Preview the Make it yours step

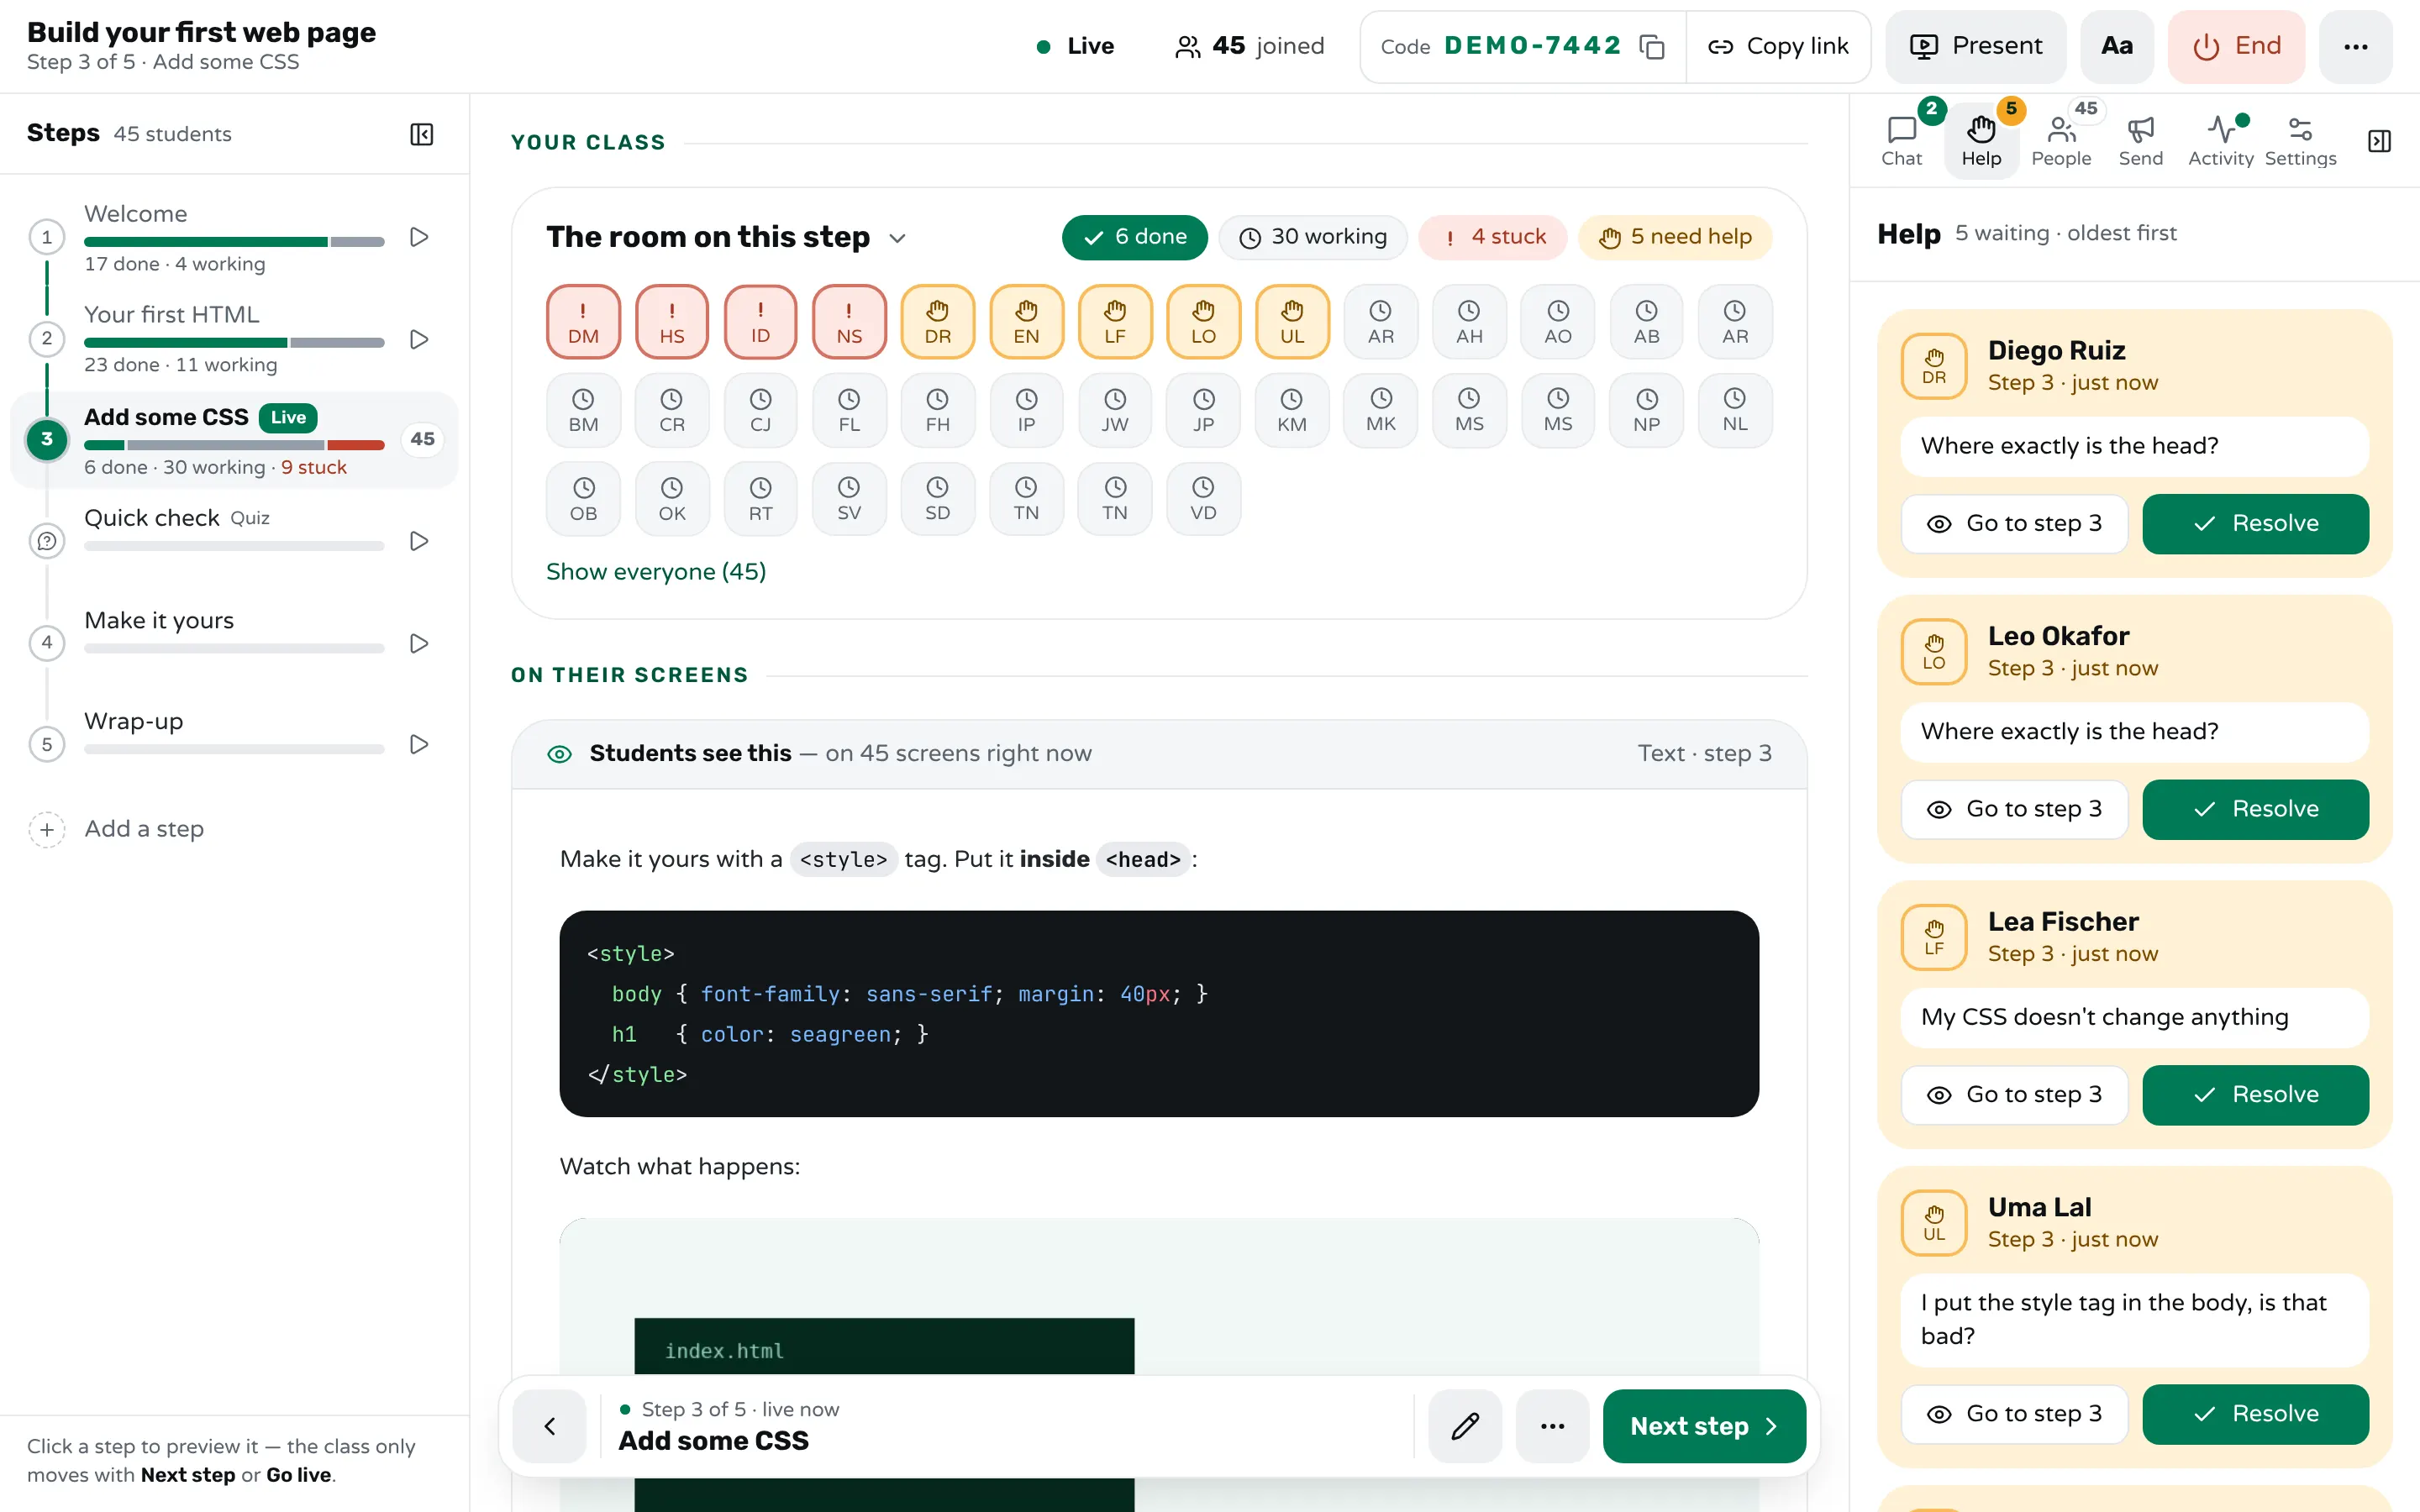tap(419, 643)
